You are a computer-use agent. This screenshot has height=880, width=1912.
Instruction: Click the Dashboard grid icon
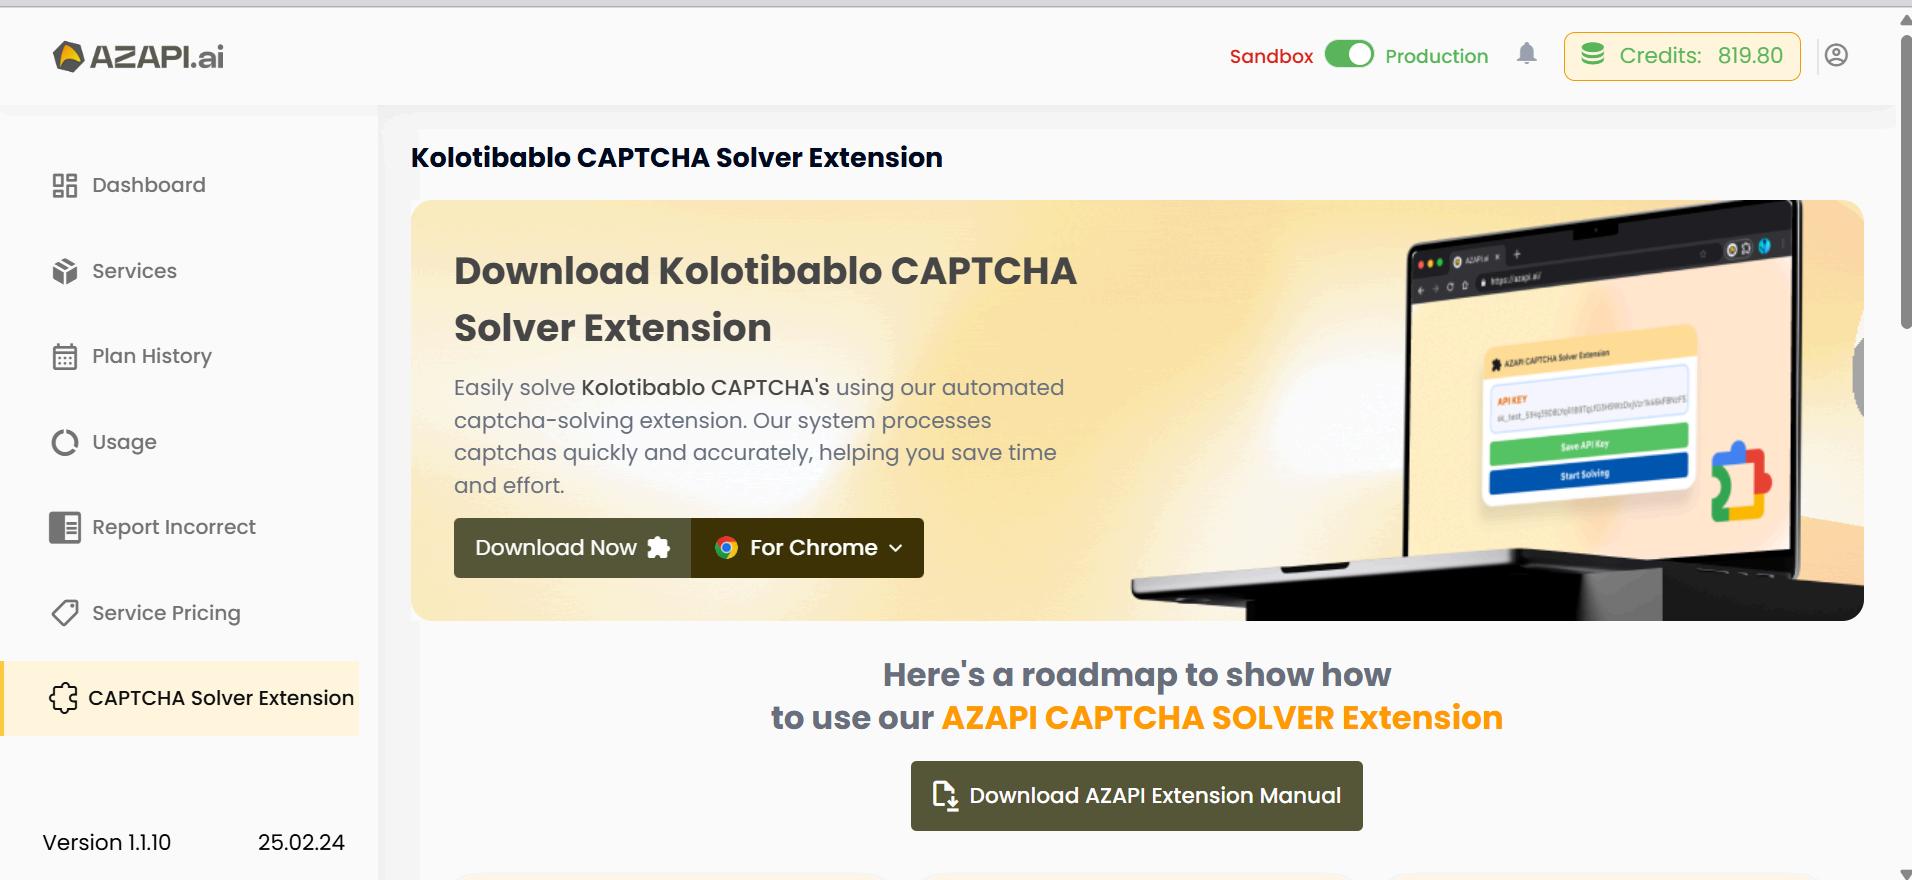point(65,185)
